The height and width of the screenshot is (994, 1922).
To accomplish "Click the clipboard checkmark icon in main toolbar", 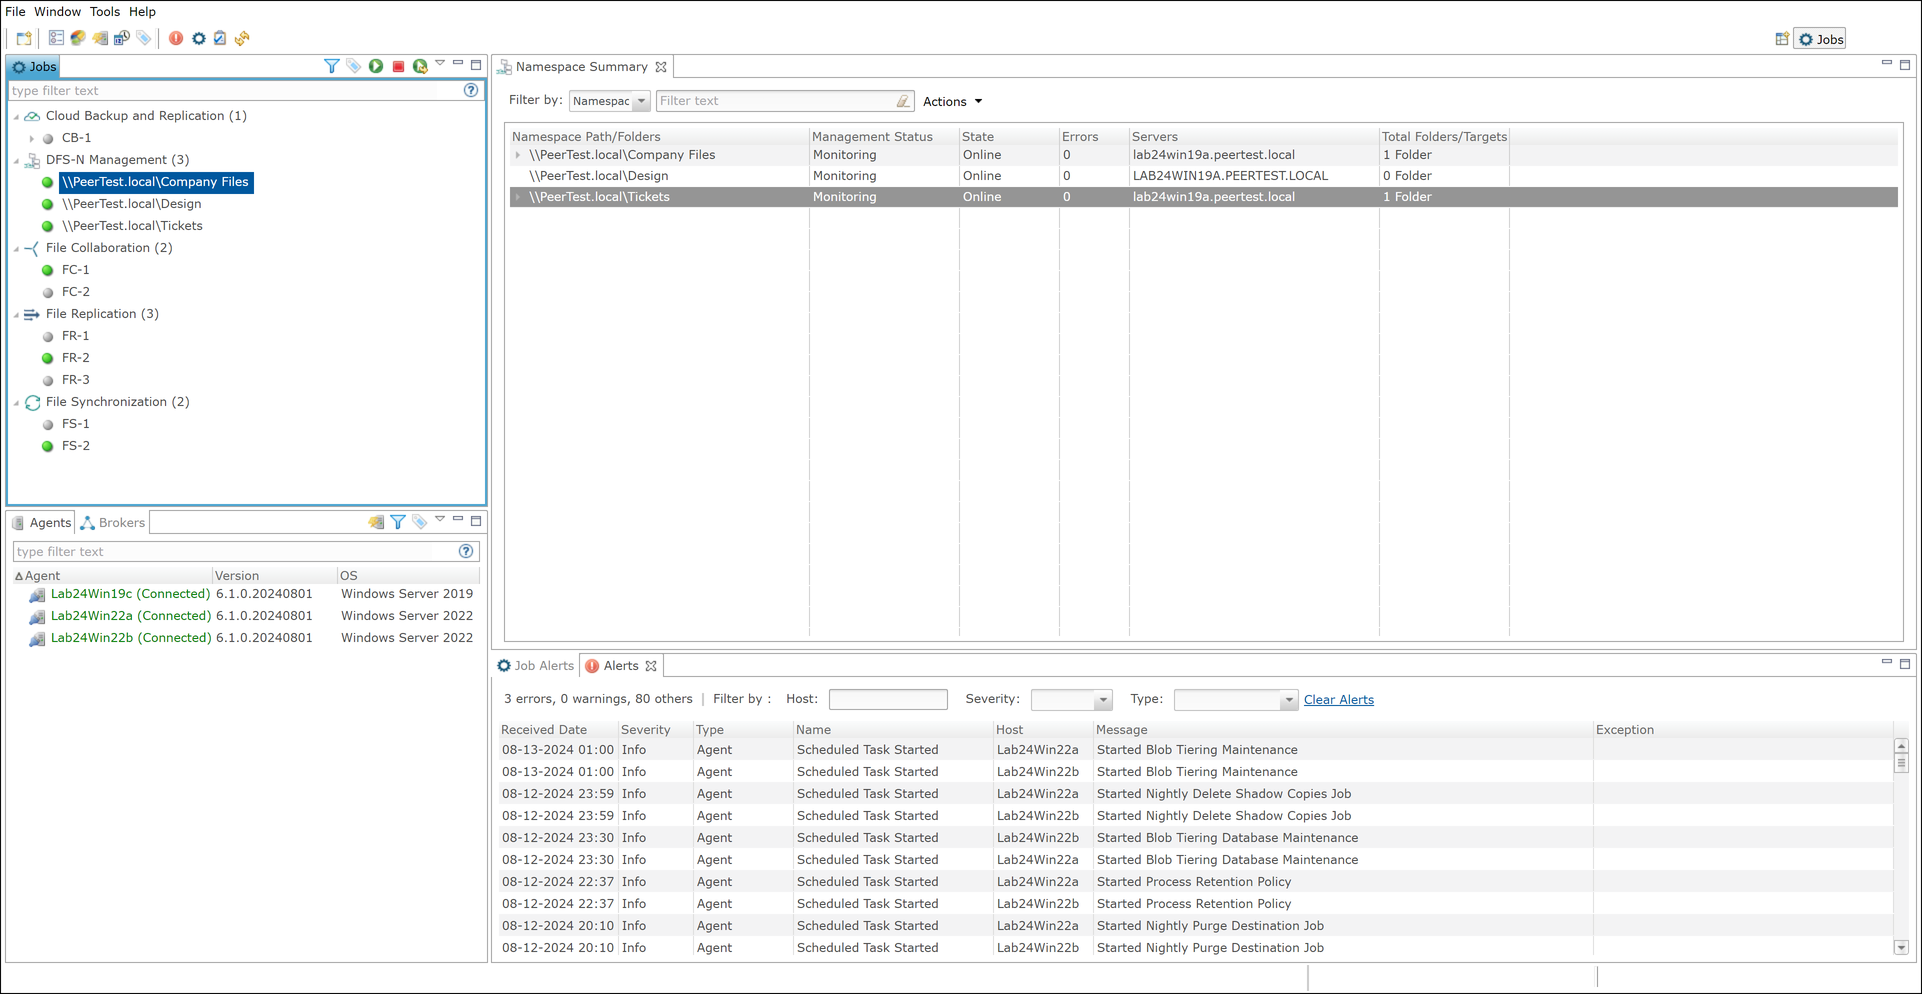I will (220, 38).
